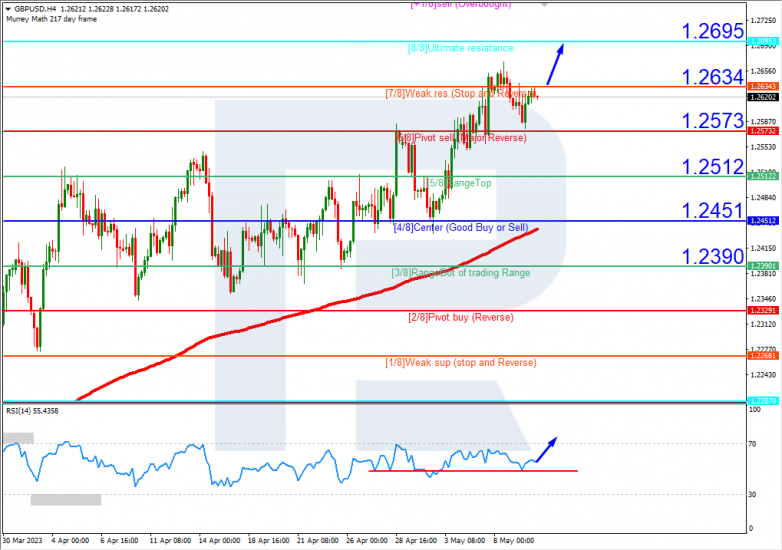Select the cyan 1.26953 price tag
This screenshot has height=550, width=782.
[x=763, y=41]
